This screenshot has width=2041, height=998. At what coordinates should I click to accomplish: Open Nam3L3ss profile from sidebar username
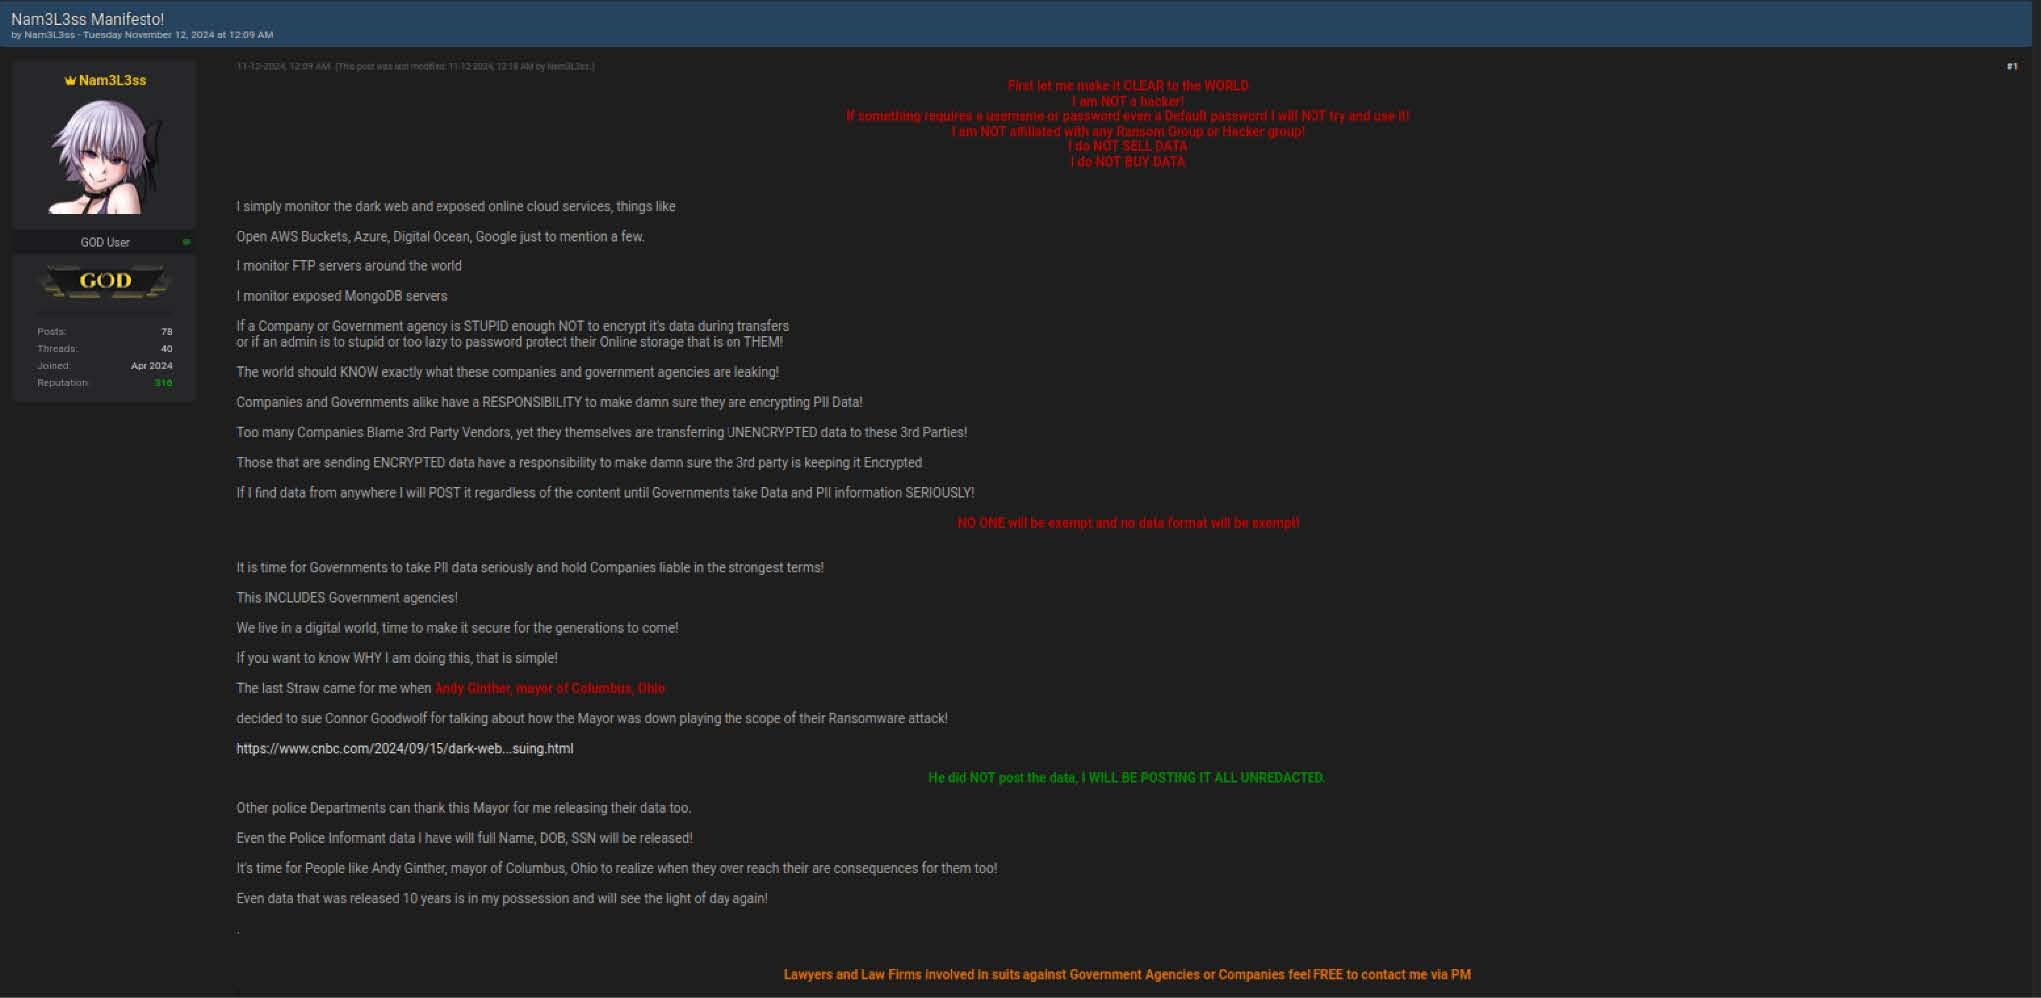pyautogui.click(x=112, y=81)
